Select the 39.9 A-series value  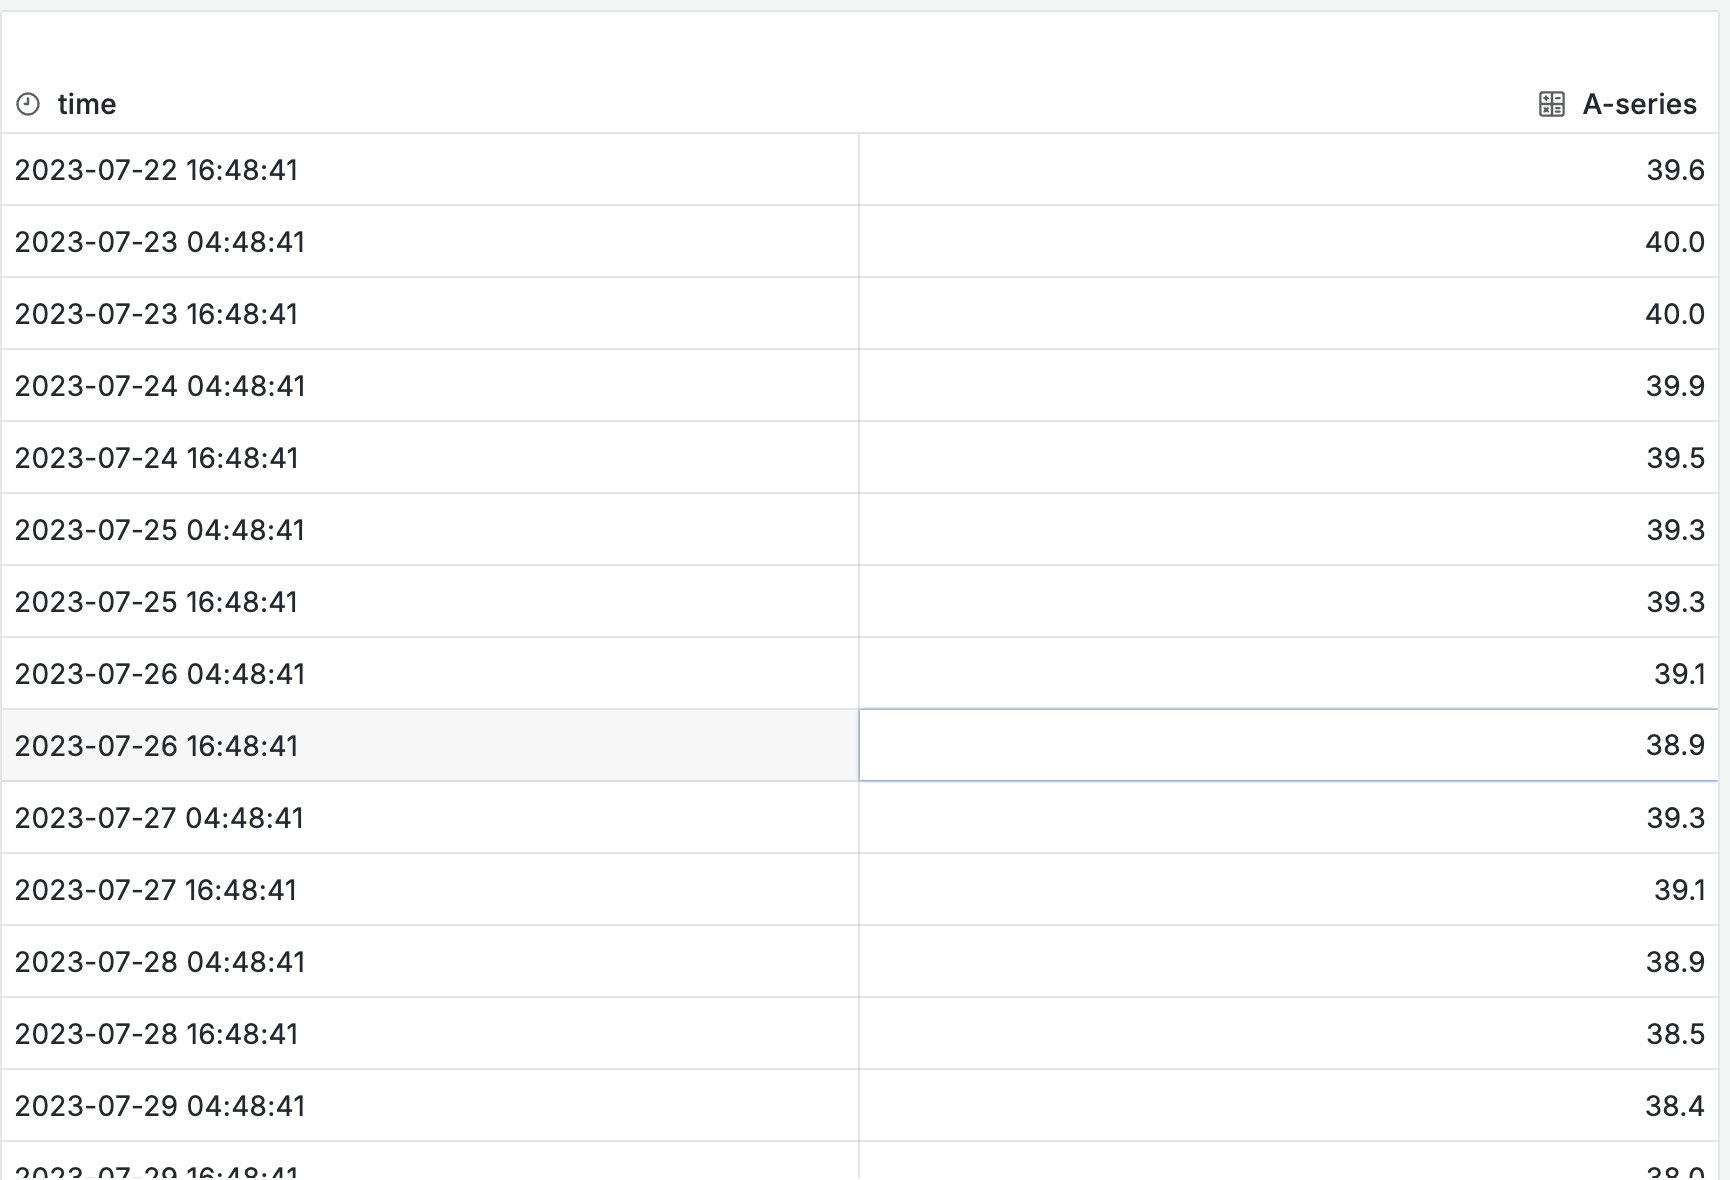(x=1675, y=386)
